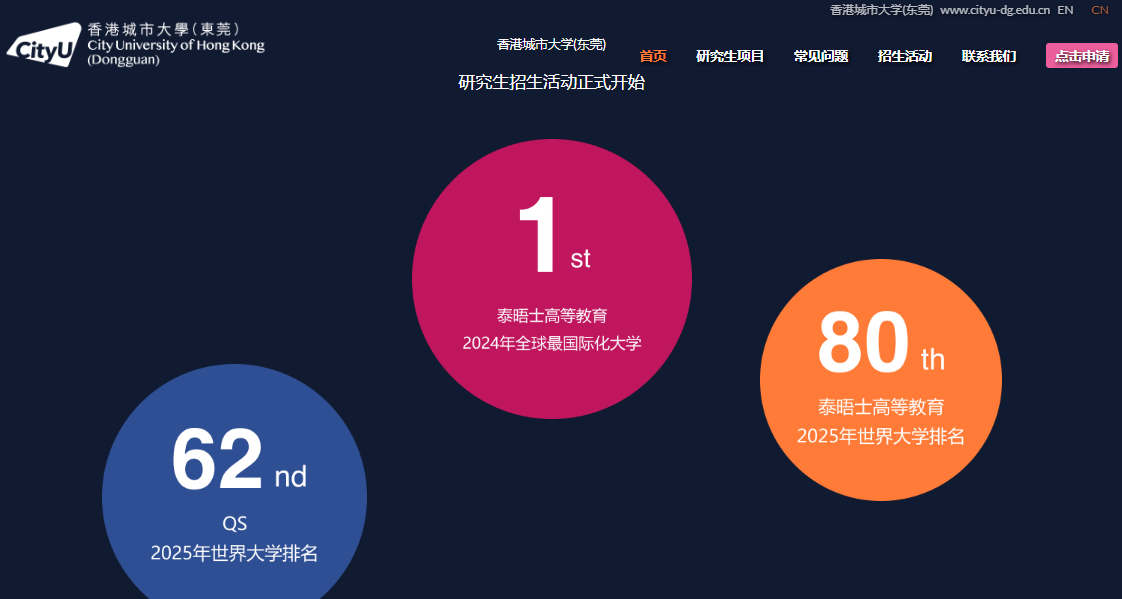
Task: Open the 招生活动 menu item
Action: [x=904, y=56]
